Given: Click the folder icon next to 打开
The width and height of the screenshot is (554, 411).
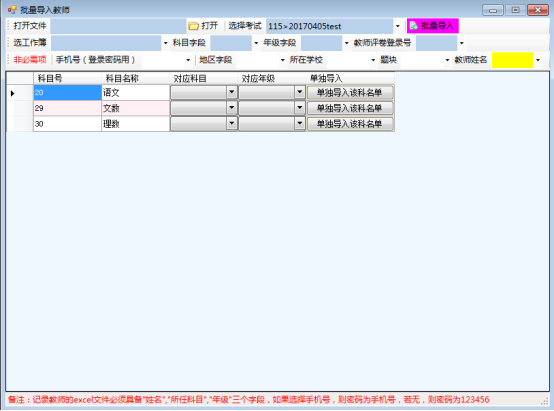Looking at the screenshot, I should [x=193, y=26].
